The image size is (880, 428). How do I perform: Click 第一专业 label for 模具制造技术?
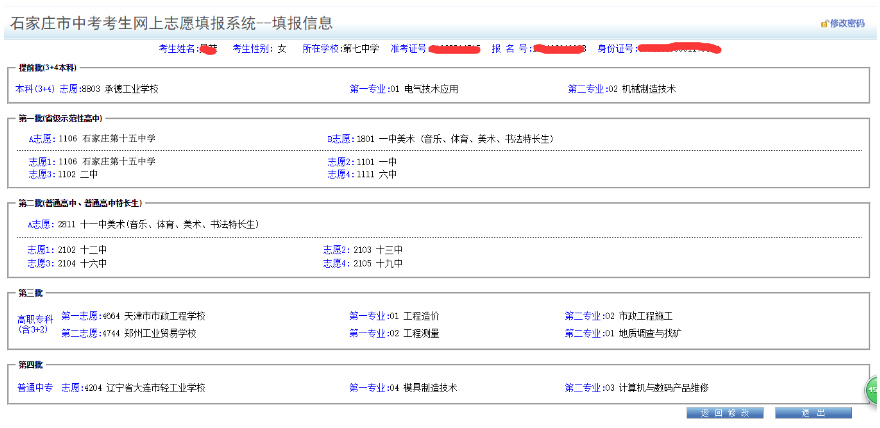pyautogui.click(x=367, y=387)
